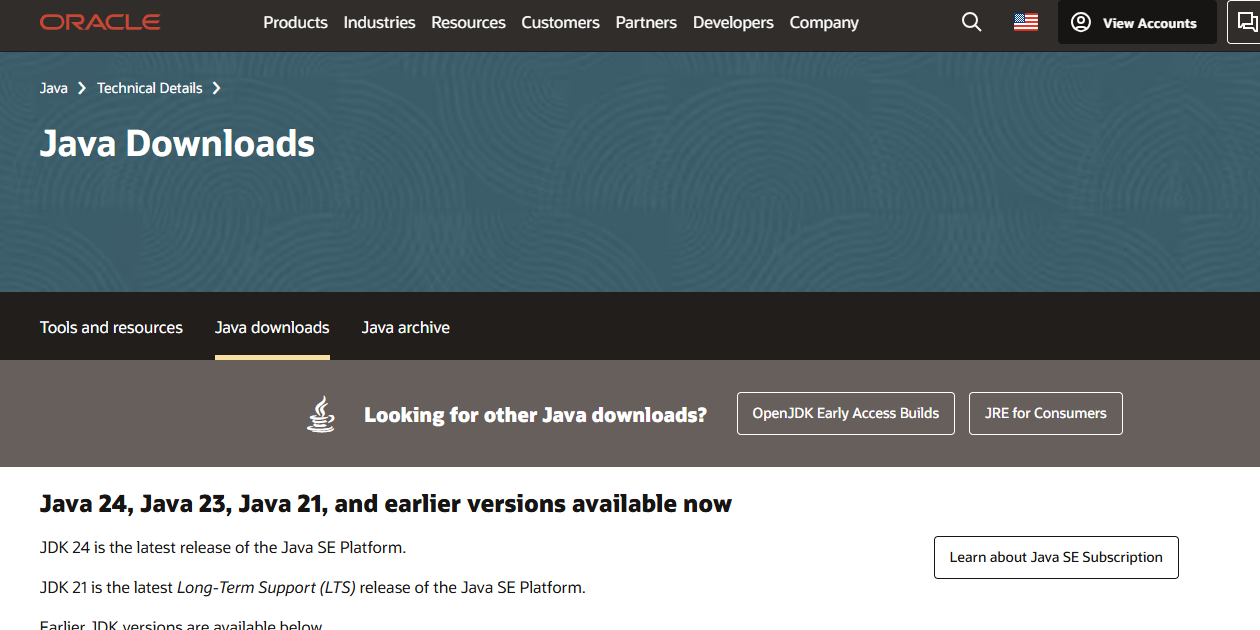Select the Java downloads tab

click(272, 327)
